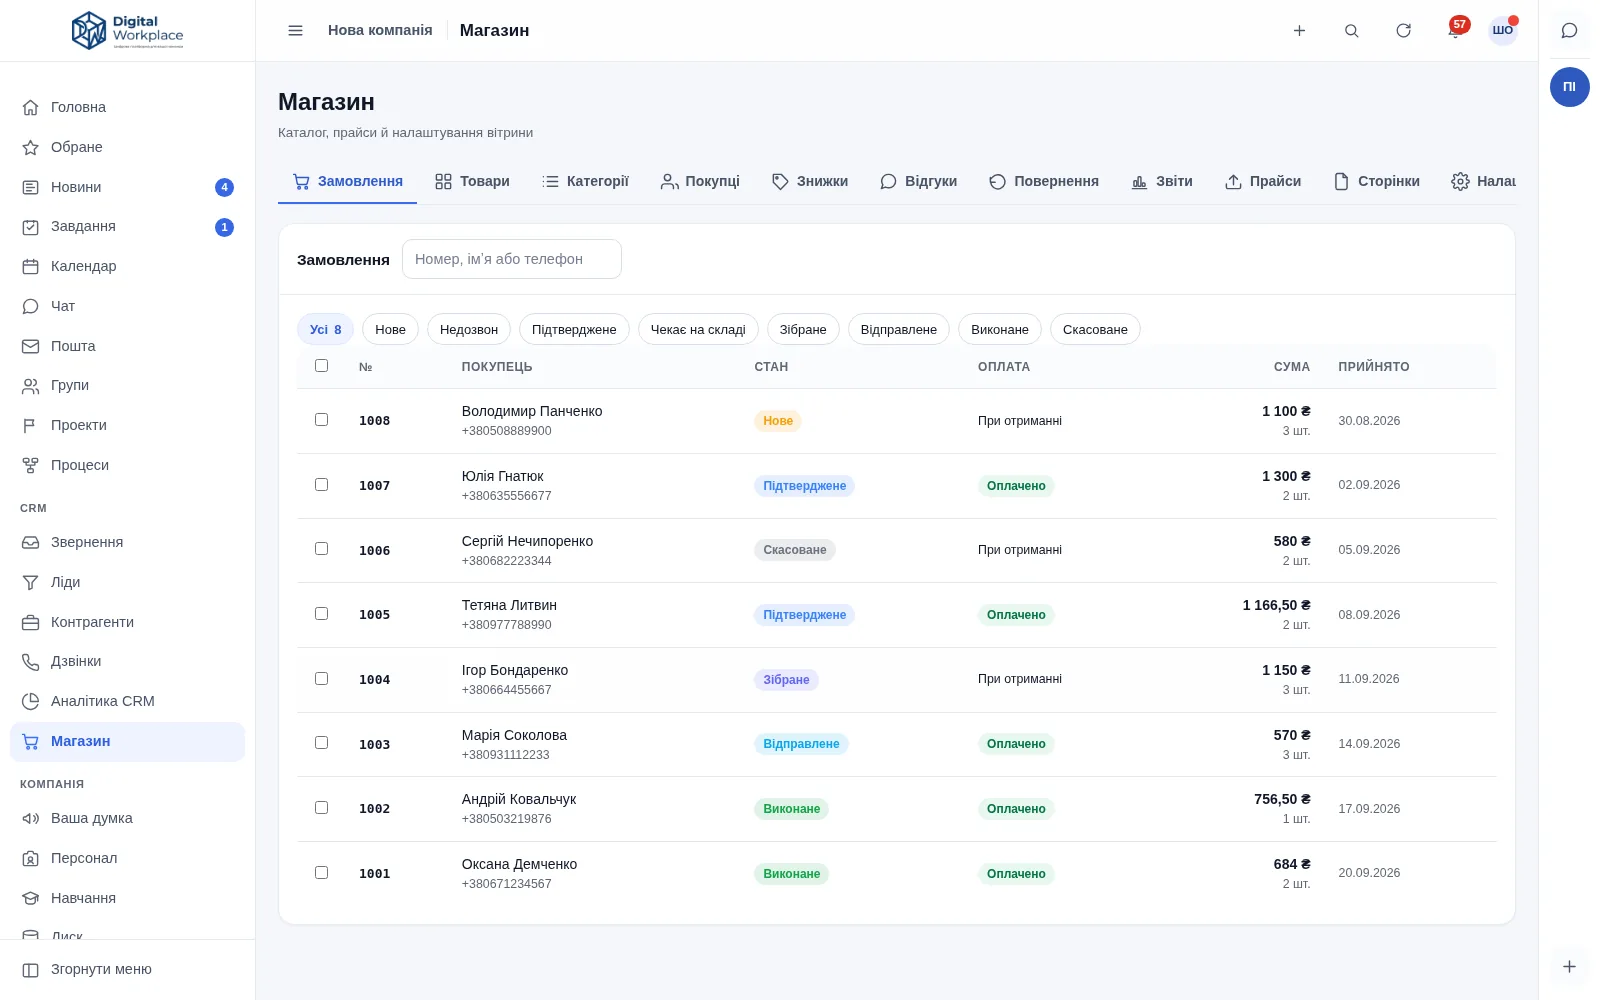Viewport: 1600px width, 1000px height.
Task: Click plus icon at bottom right panel
Action: click(1569, 966)
